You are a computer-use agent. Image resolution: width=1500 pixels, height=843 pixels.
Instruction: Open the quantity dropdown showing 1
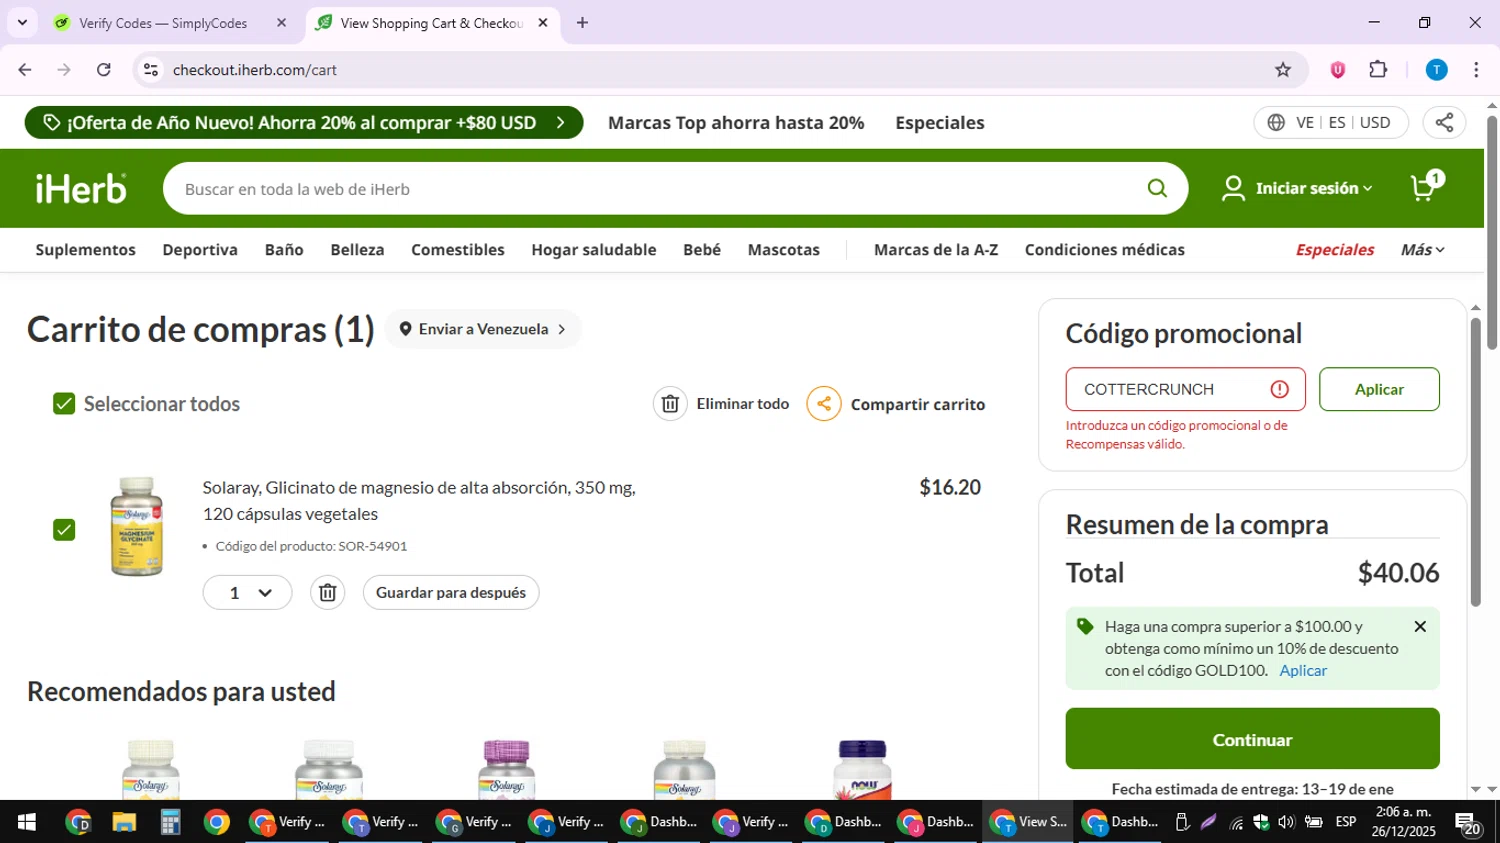(247, 592)
